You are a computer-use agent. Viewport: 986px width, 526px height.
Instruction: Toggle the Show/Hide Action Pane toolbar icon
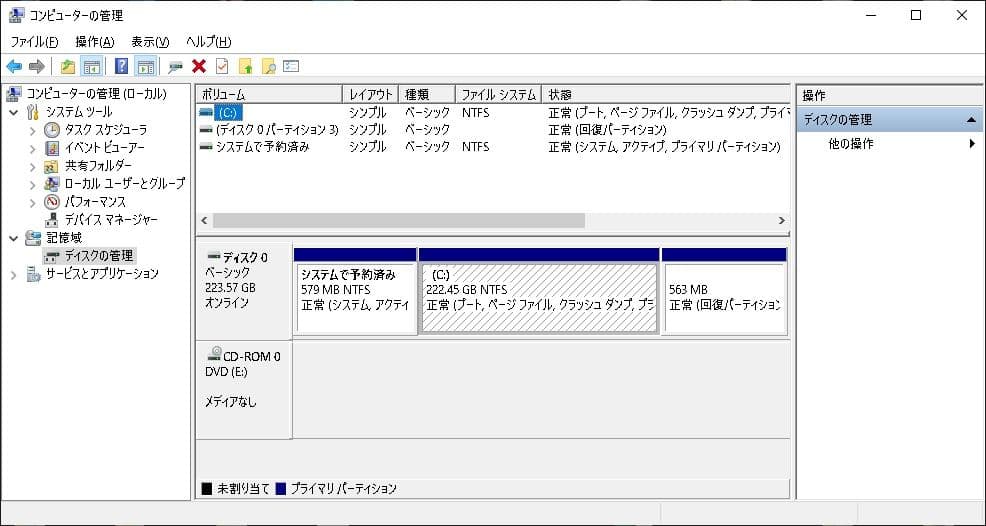click(145, 66)
